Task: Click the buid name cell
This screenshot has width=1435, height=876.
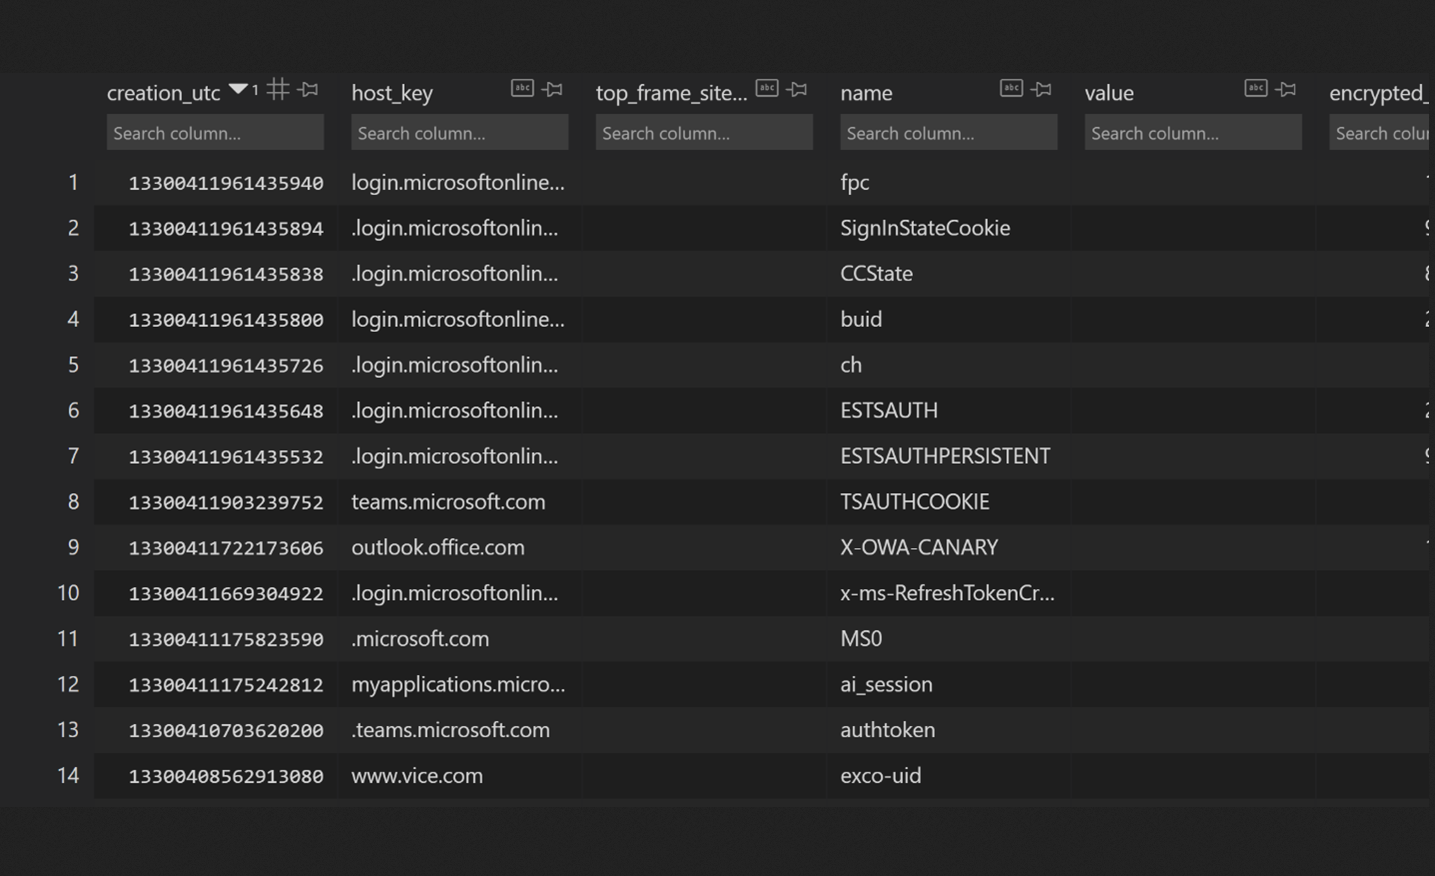Action: (861, 319)
